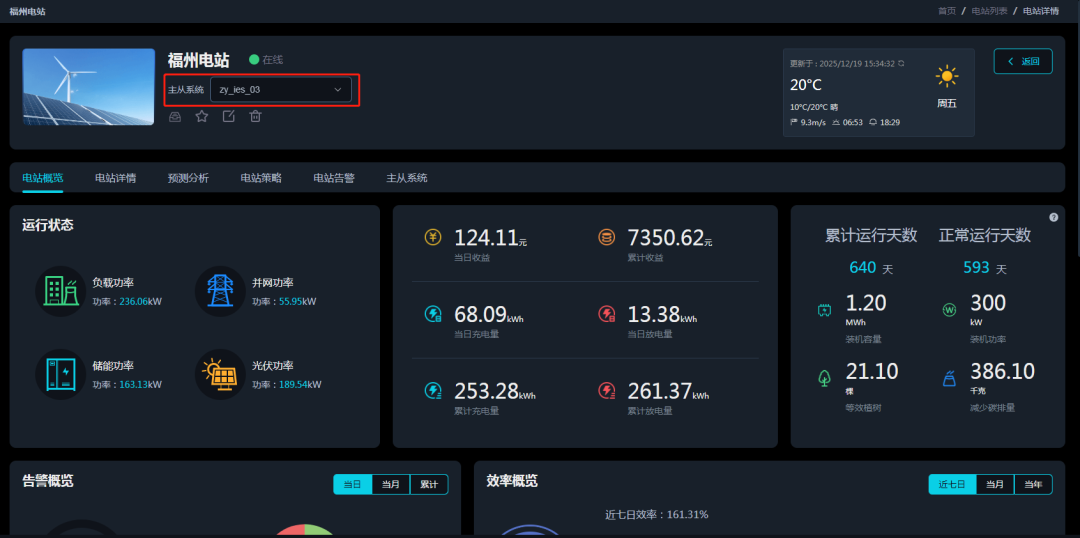Screen dimensions: 1080x538
Task: Click the 累计充电量 icon
Action: pos(433,391)
